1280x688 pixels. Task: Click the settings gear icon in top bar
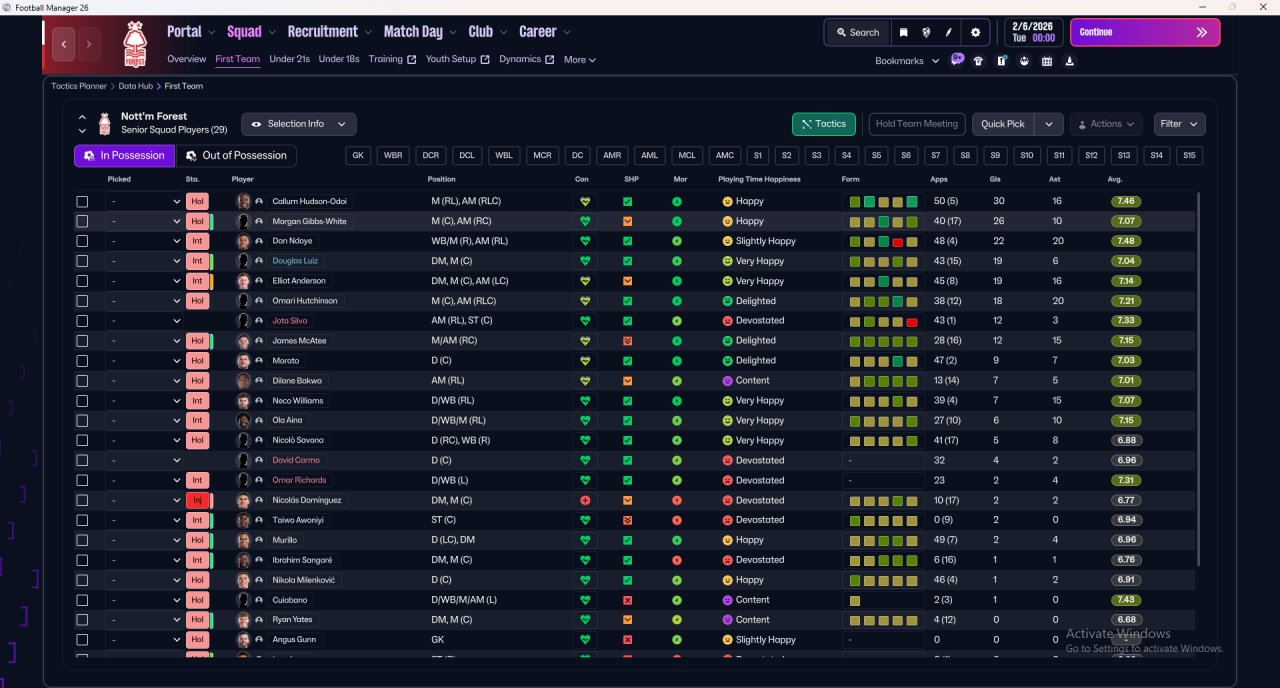click(975, 32)
